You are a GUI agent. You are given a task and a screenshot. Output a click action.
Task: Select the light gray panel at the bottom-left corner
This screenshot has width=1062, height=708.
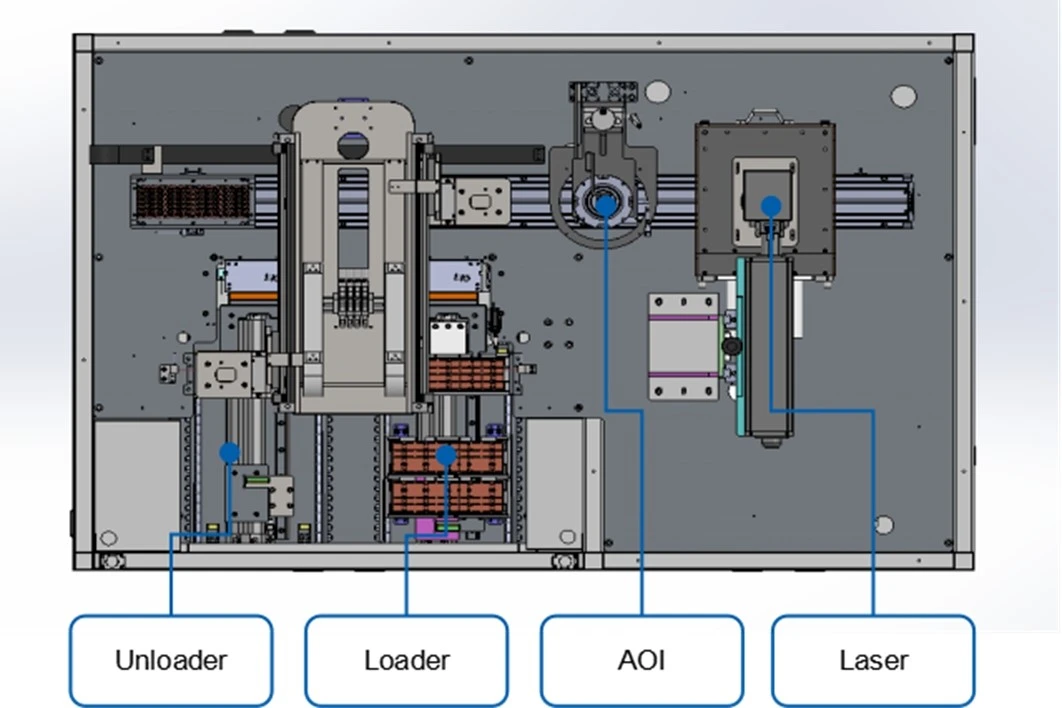137,485
